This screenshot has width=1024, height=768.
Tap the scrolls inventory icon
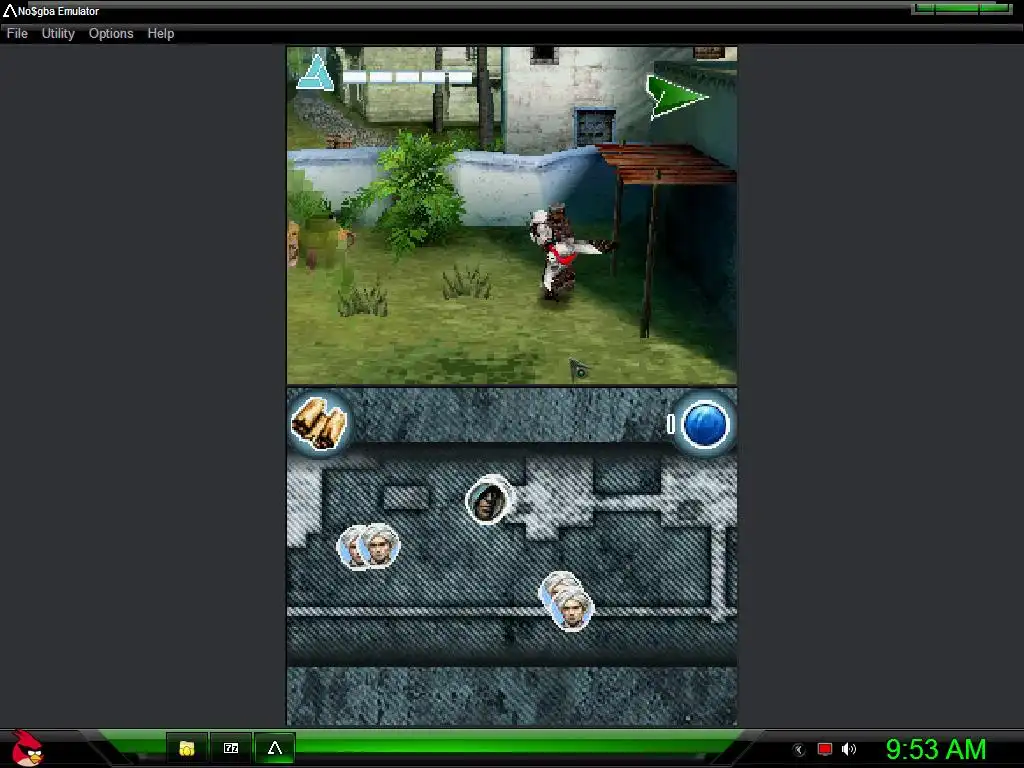[319, 423]
